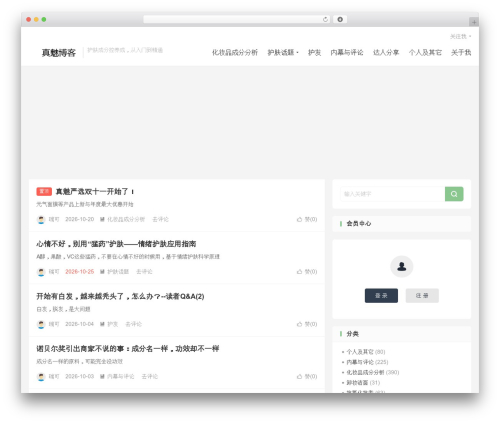Screen dimensions: 500x423
Task: Open category tag 护肤话题 under second post
Action: 118,272
